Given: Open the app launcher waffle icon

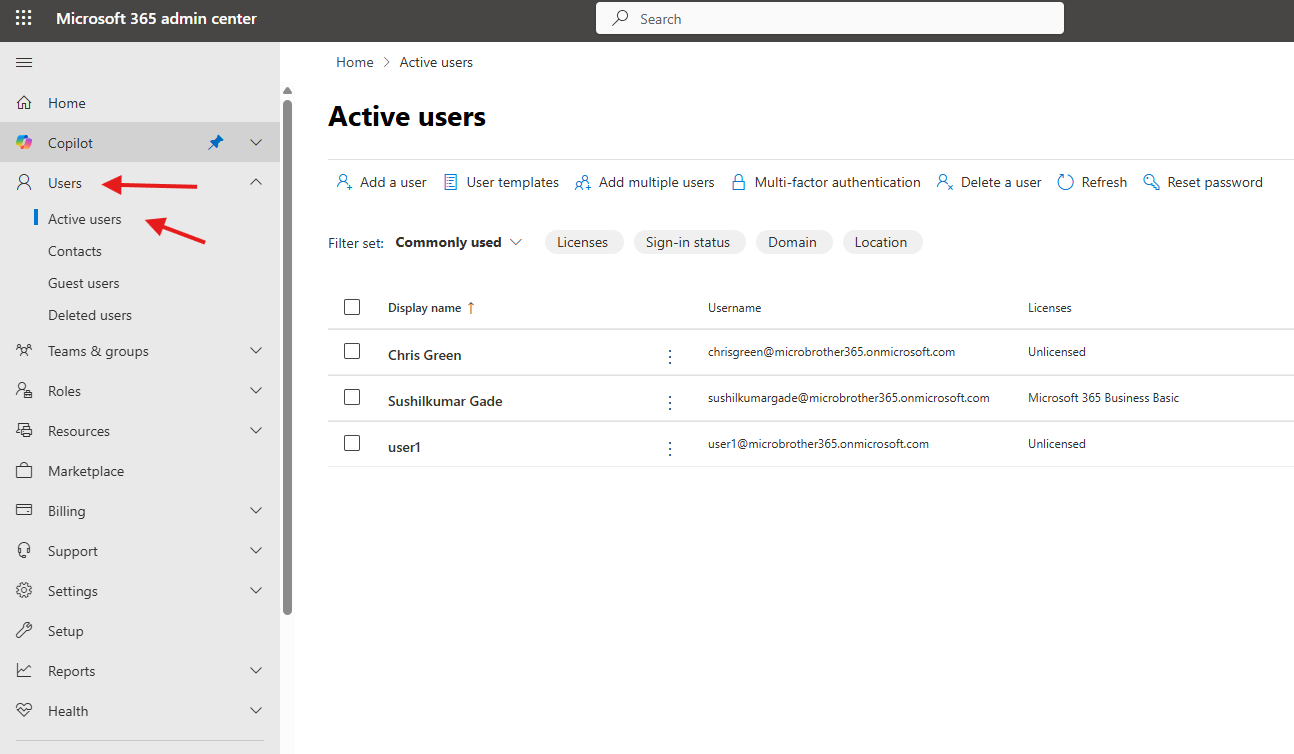Looking at the screenshot, I should [23, 18].
